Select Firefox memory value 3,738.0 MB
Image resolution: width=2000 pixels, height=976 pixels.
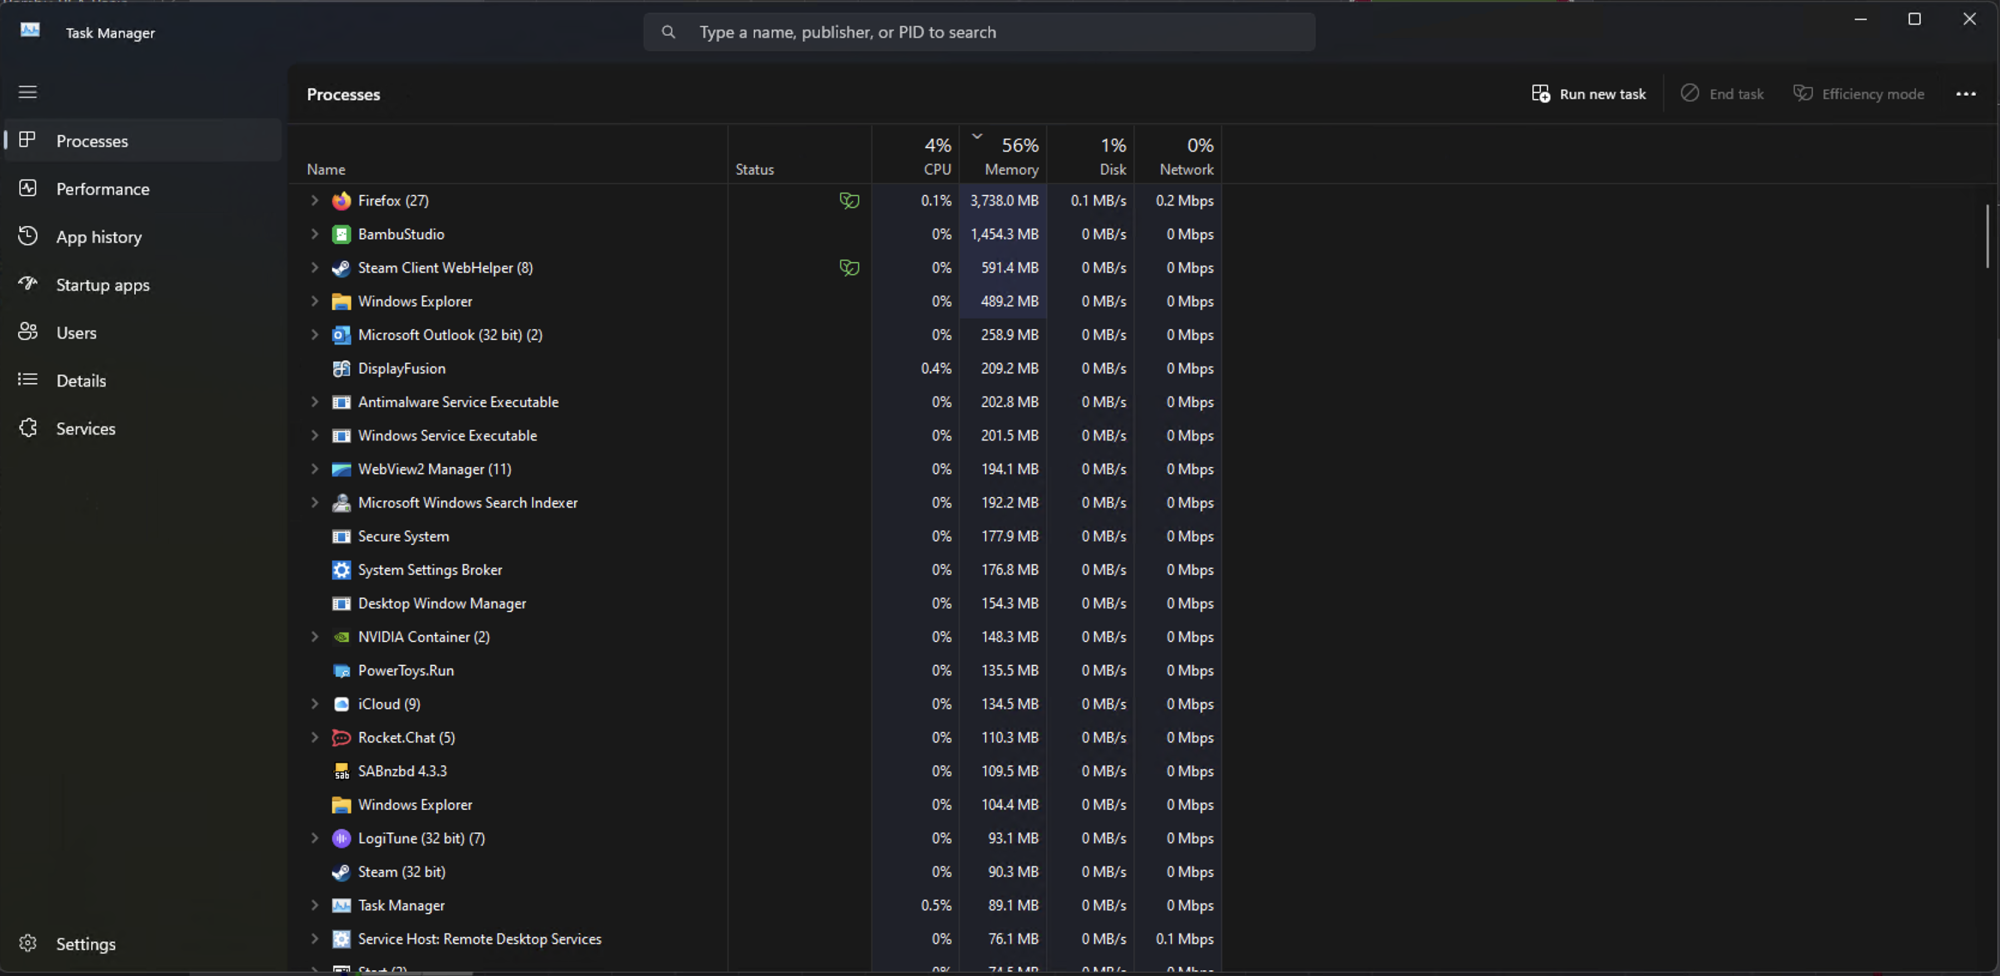[x=1004, y=201]
